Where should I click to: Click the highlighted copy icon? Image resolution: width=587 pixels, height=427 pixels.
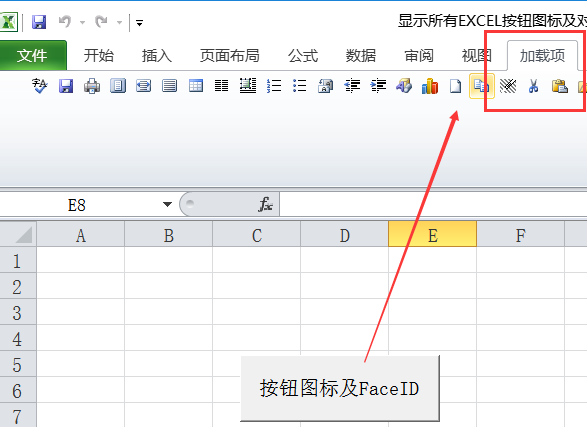coord(481,86)
